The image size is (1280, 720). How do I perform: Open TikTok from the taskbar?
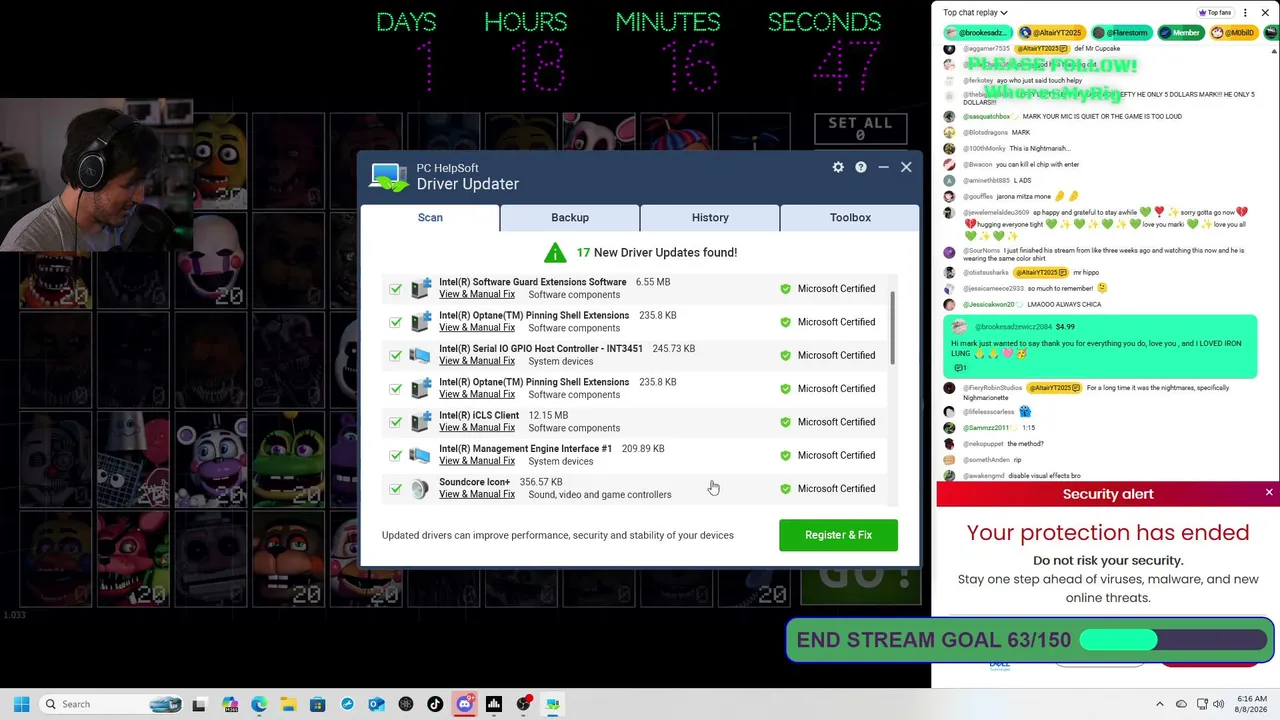pyautogui.click(x=435, y=704)
